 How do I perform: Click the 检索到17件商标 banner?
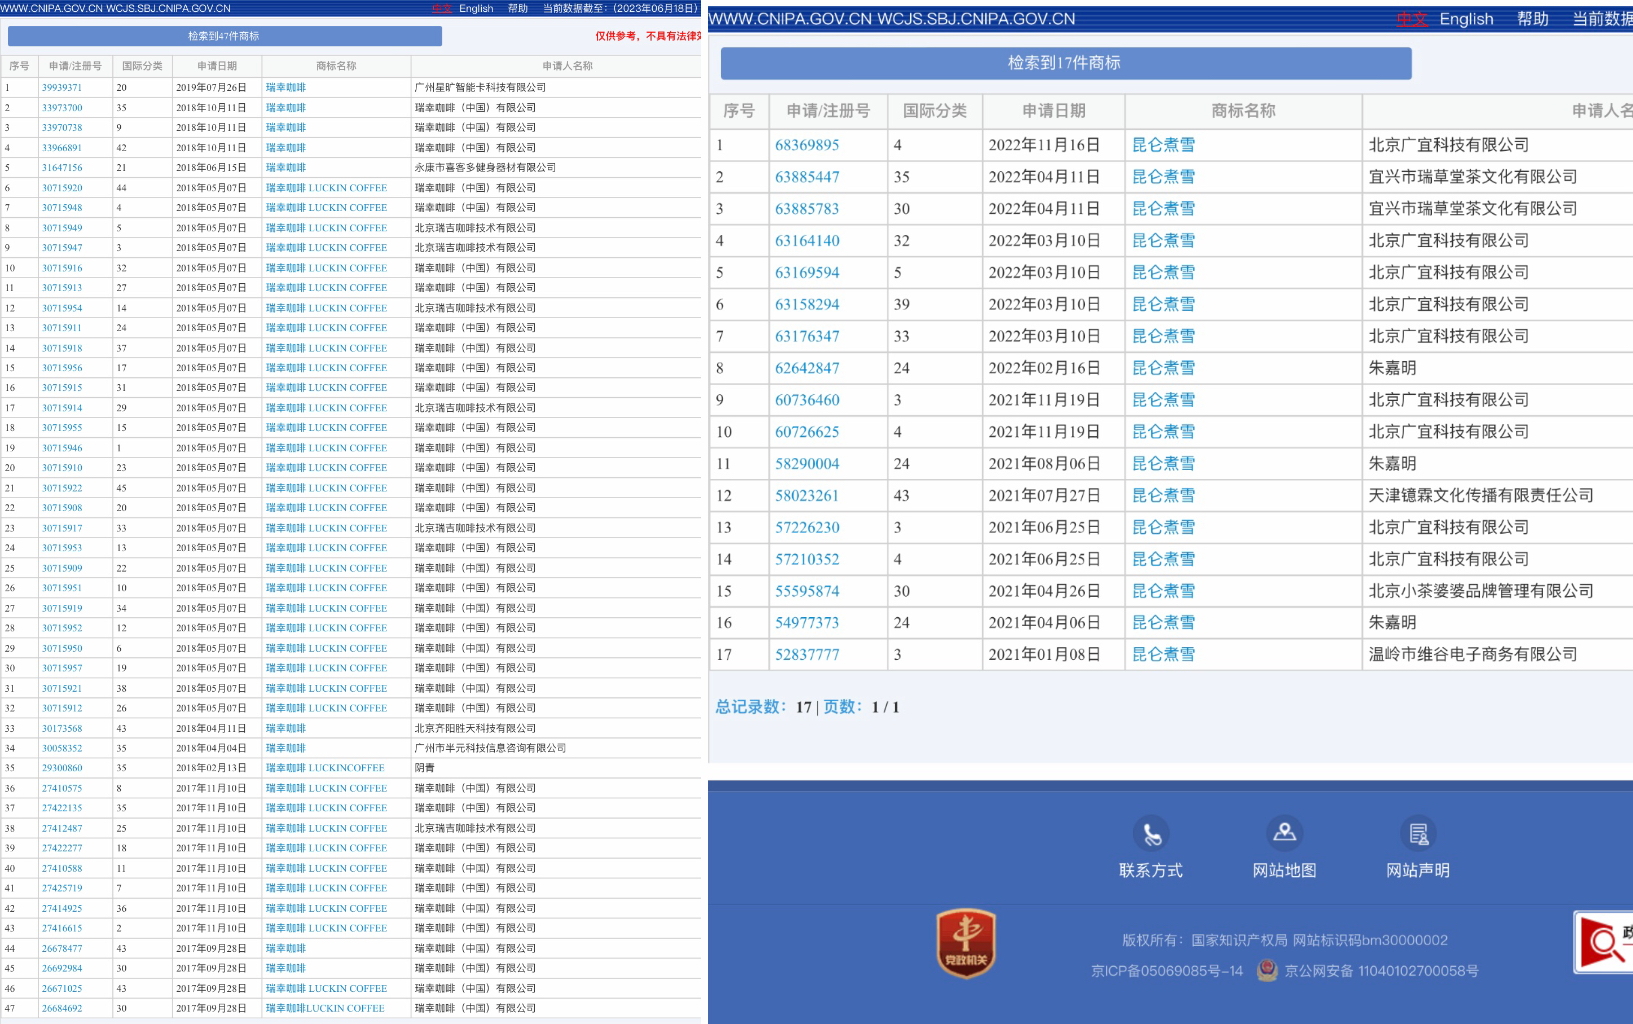(1065, 63)
